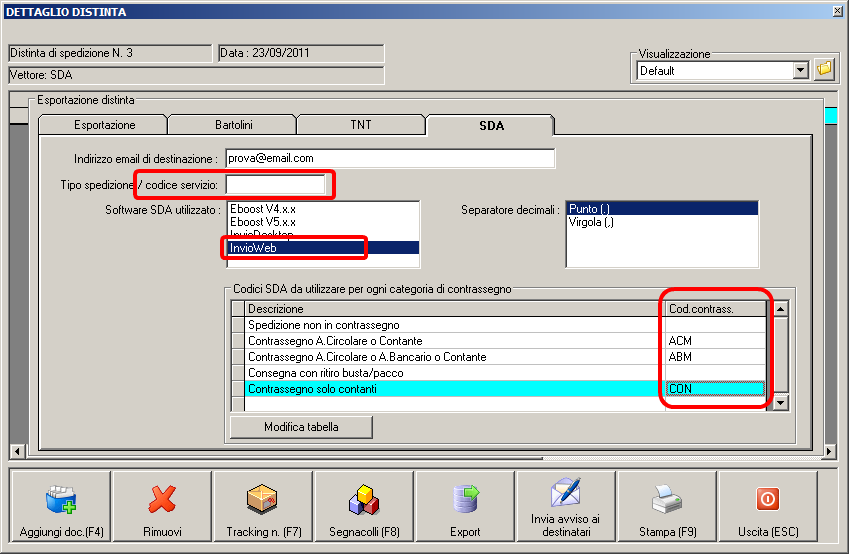Image resolution: width=849 pixels, height=554 pixels.
Task: Expand the Visualizzazione Default dropdown
Action: tap(800, 71)
